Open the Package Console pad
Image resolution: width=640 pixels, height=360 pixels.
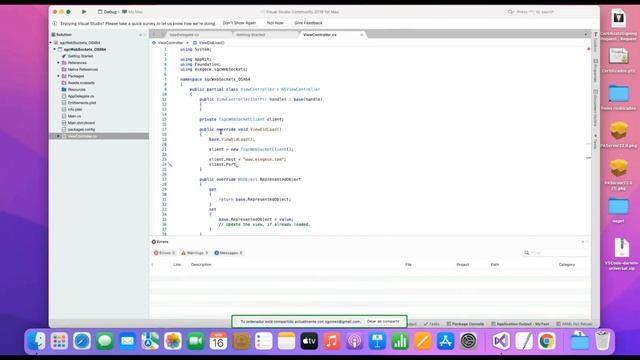coord(465,324)
